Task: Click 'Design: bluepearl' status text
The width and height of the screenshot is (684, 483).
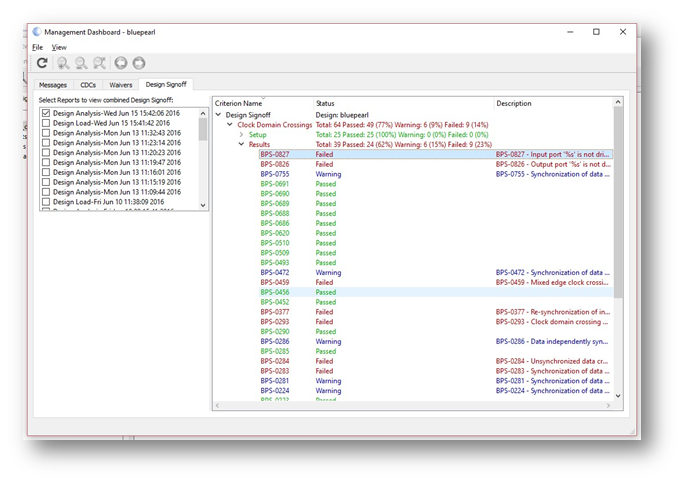Action: coord(342,115)
